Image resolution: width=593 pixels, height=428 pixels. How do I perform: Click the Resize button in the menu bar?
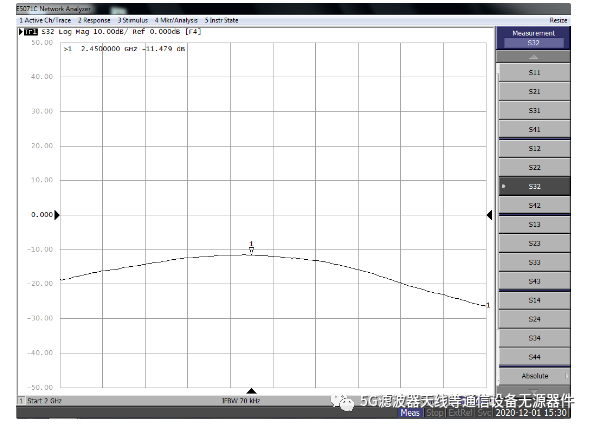click(x=558, y=20)
